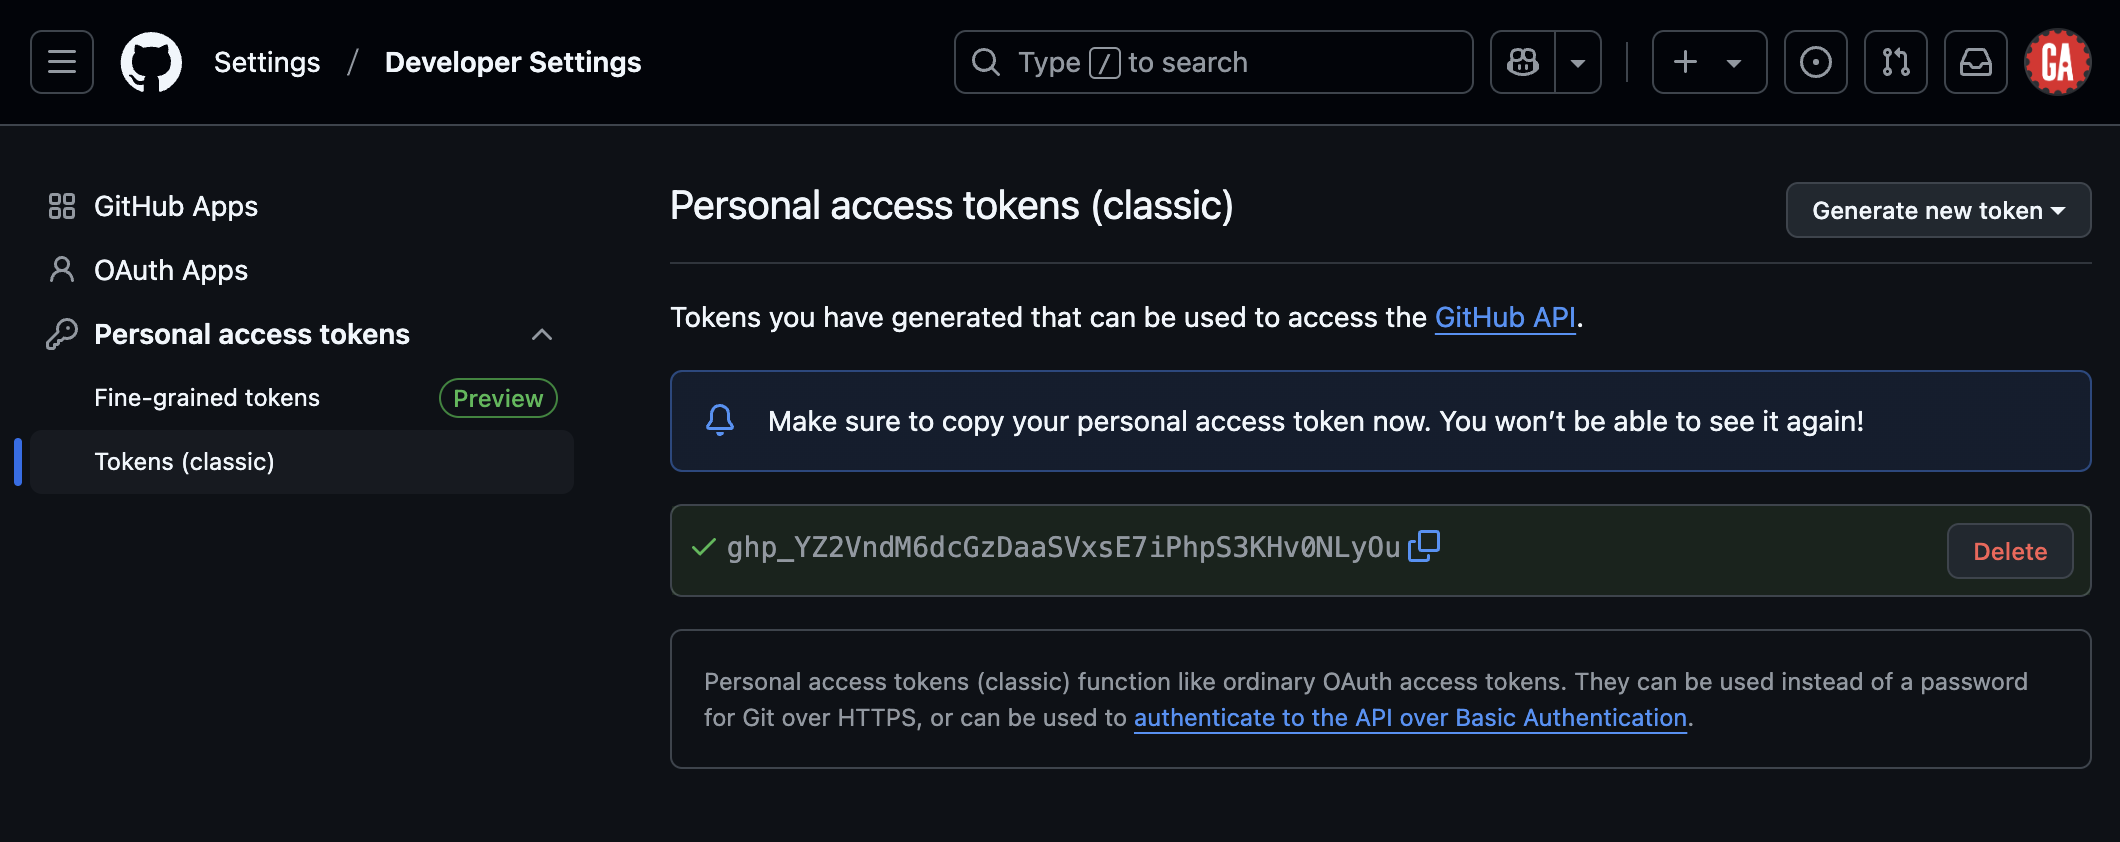Open the Generate new token dropdown

[1937, 210]
